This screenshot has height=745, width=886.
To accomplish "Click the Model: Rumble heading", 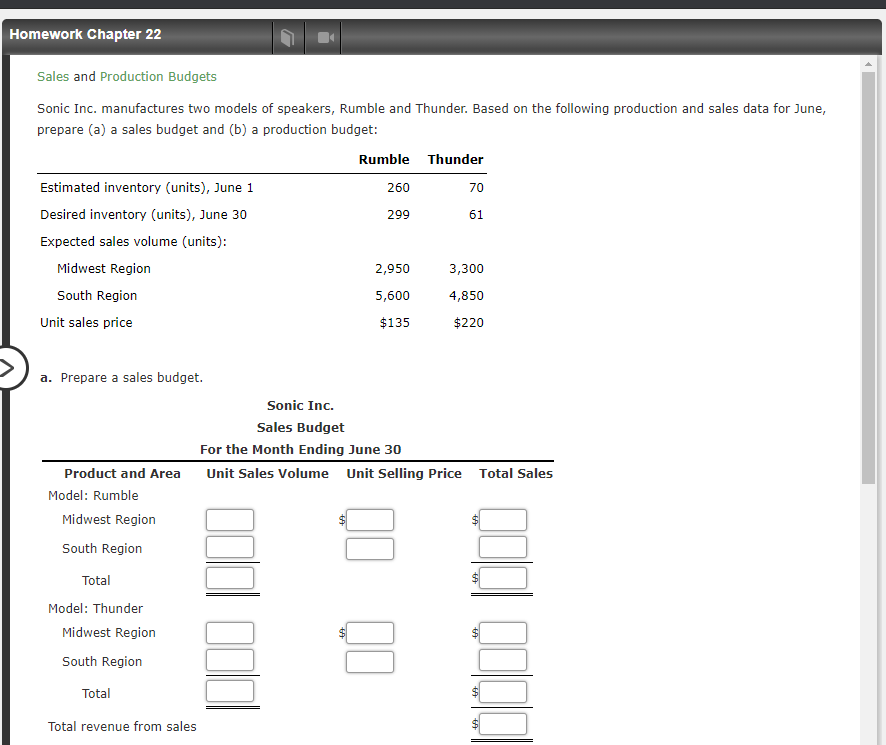I will pyautogui.click(x=93, y=496).
